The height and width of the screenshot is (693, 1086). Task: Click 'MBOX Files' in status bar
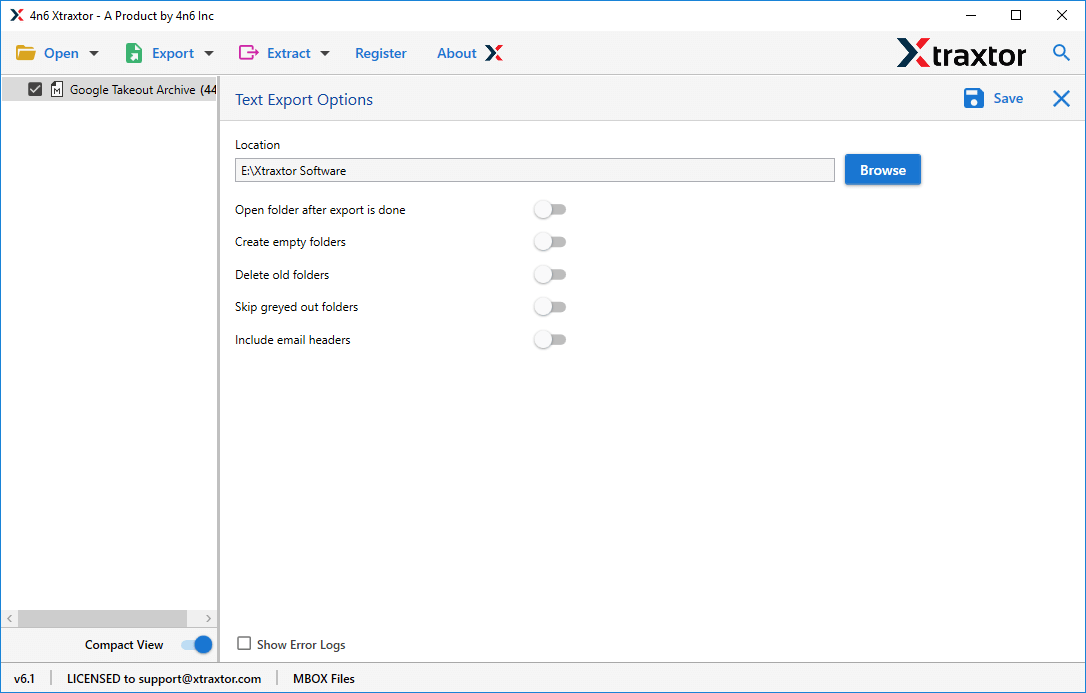[x=323, y=678]
